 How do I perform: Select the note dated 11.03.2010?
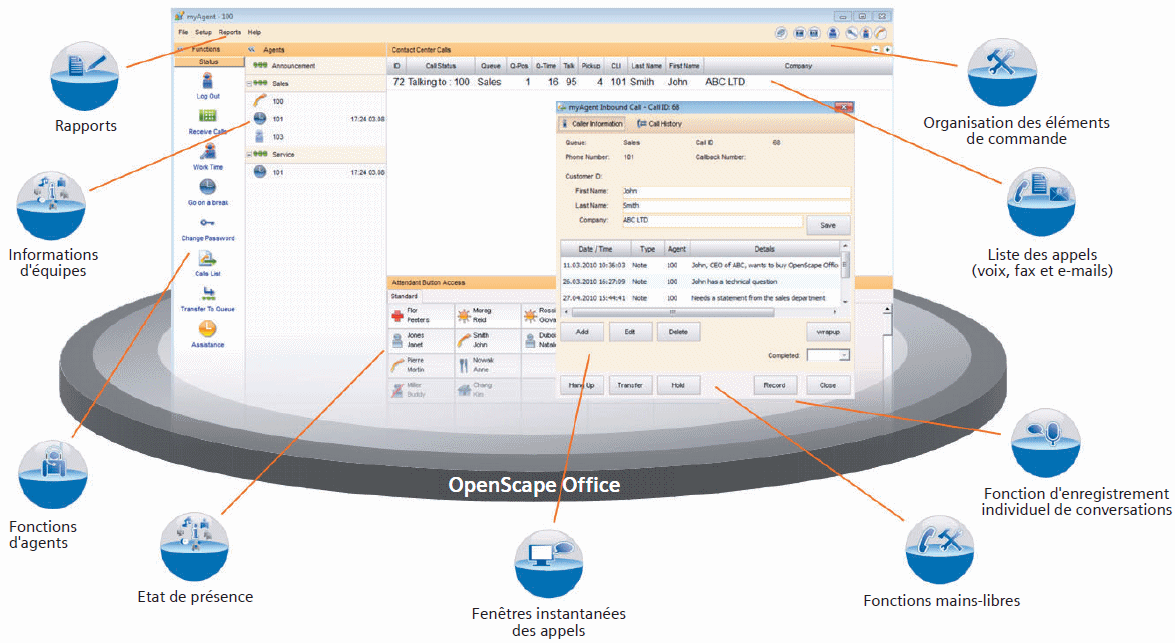coord(701,265)
